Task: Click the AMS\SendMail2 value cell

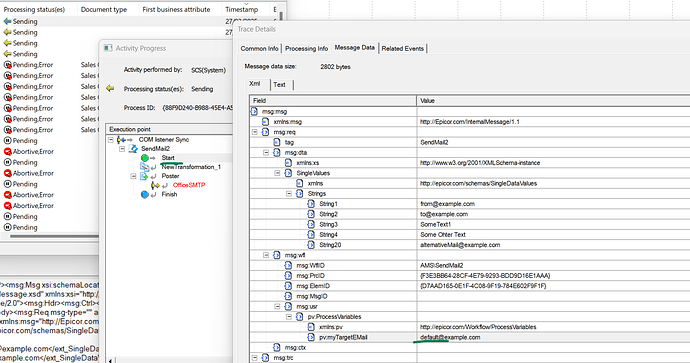Action: (x=553, y=265)
